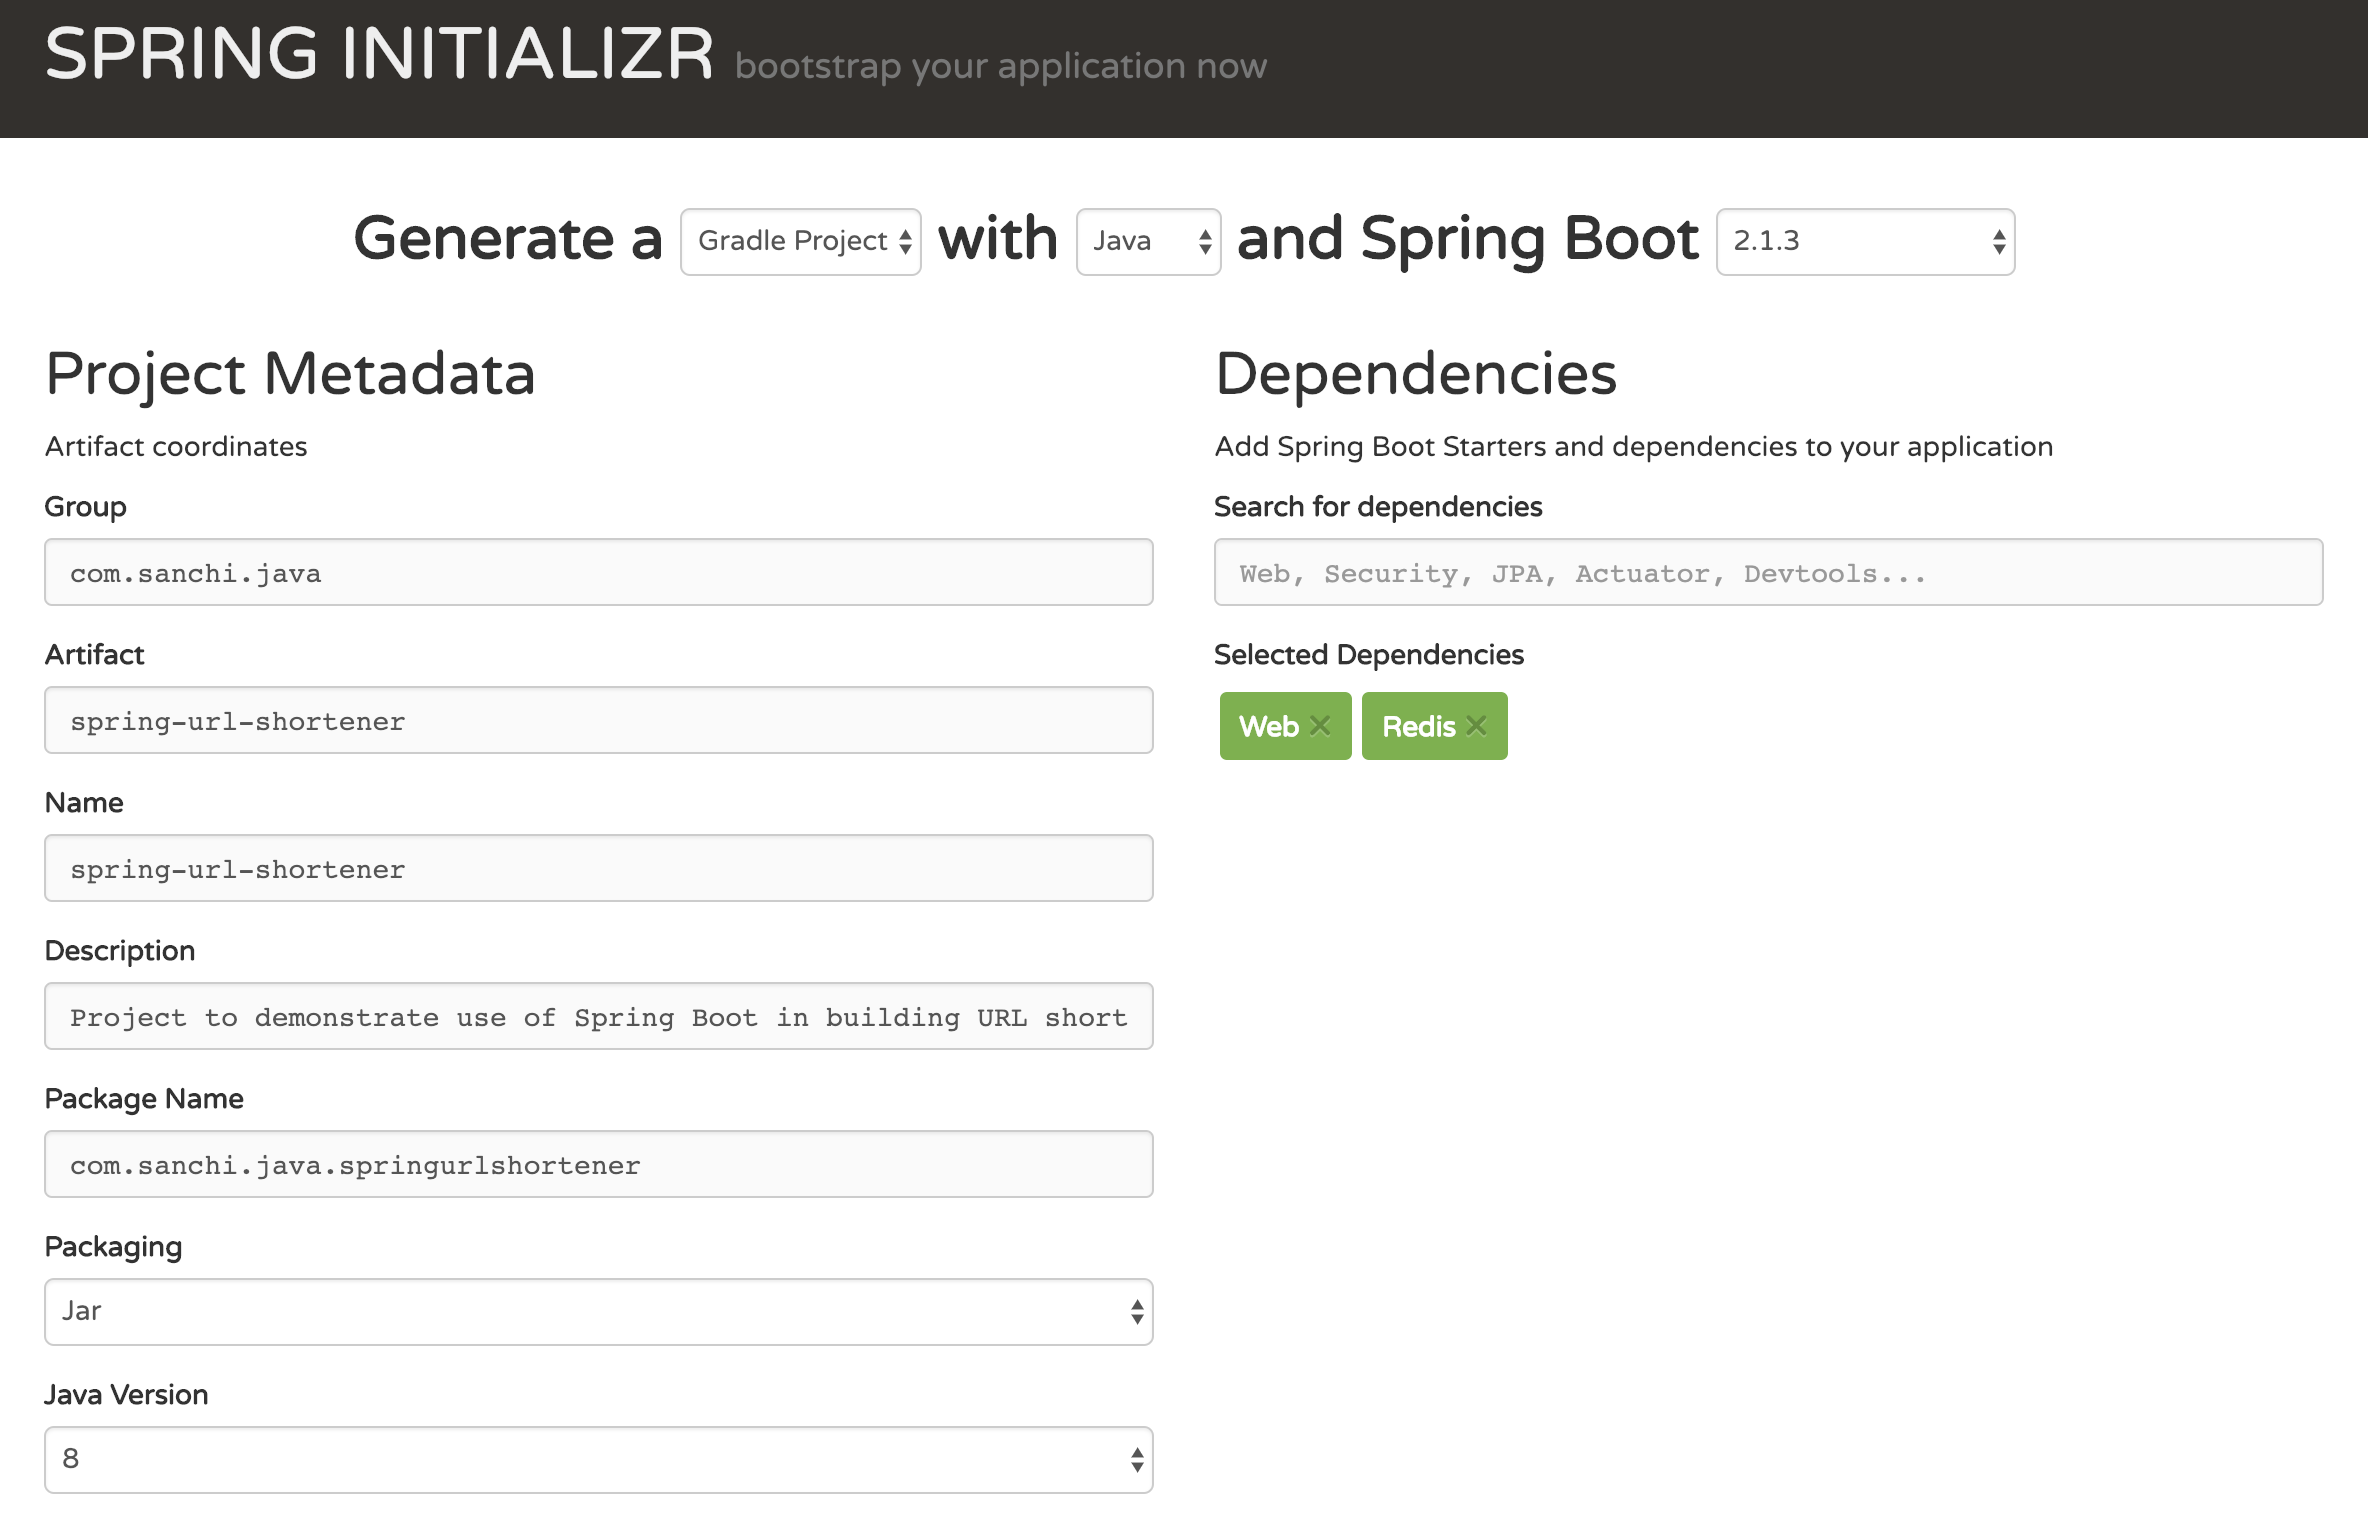Click the Group field label
The width and height of the screenshot is (2368, 1514).
tap(85, 507)
